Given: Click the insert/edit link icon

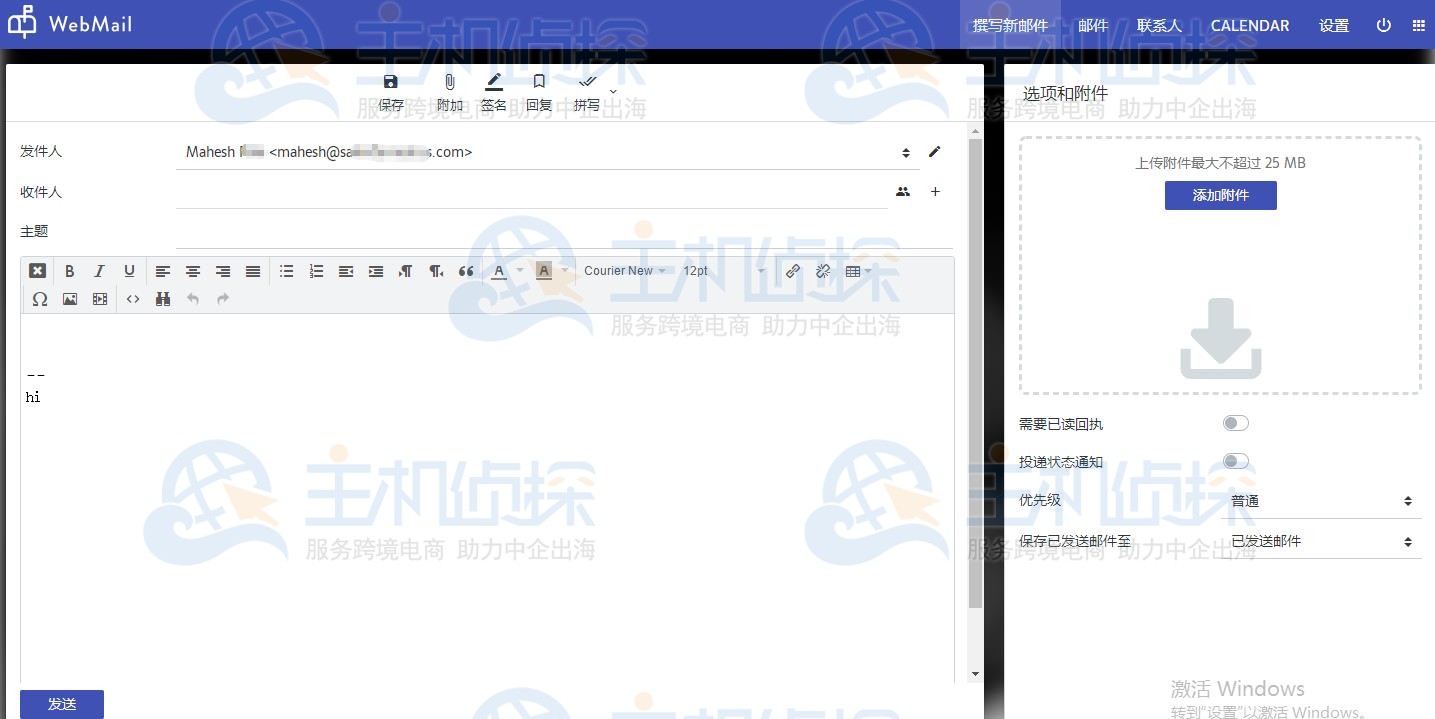Looking at the screenshot, I should coord(792,270).
